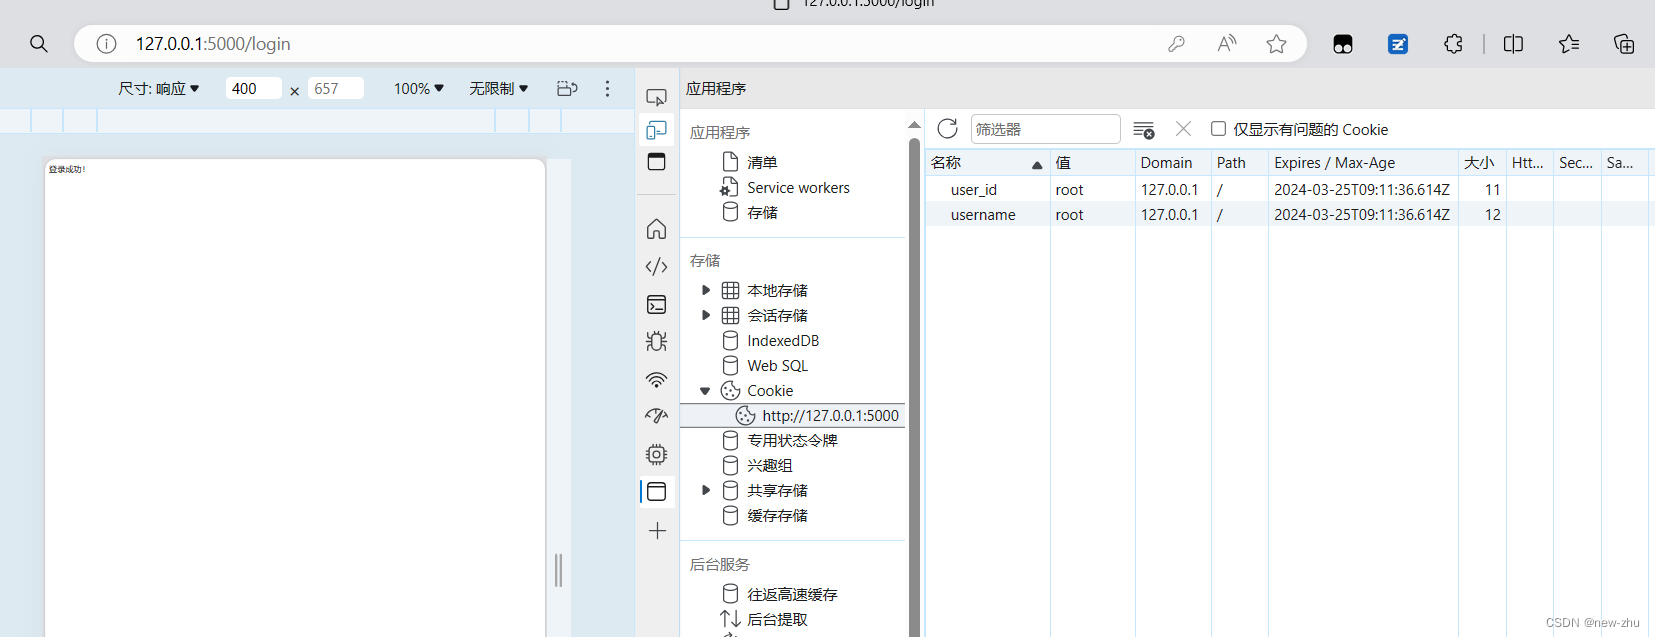The width and height of the screenshot is (1655, 637).
Task: View site information icon in address bar
Action: click(x=106, y=44)
